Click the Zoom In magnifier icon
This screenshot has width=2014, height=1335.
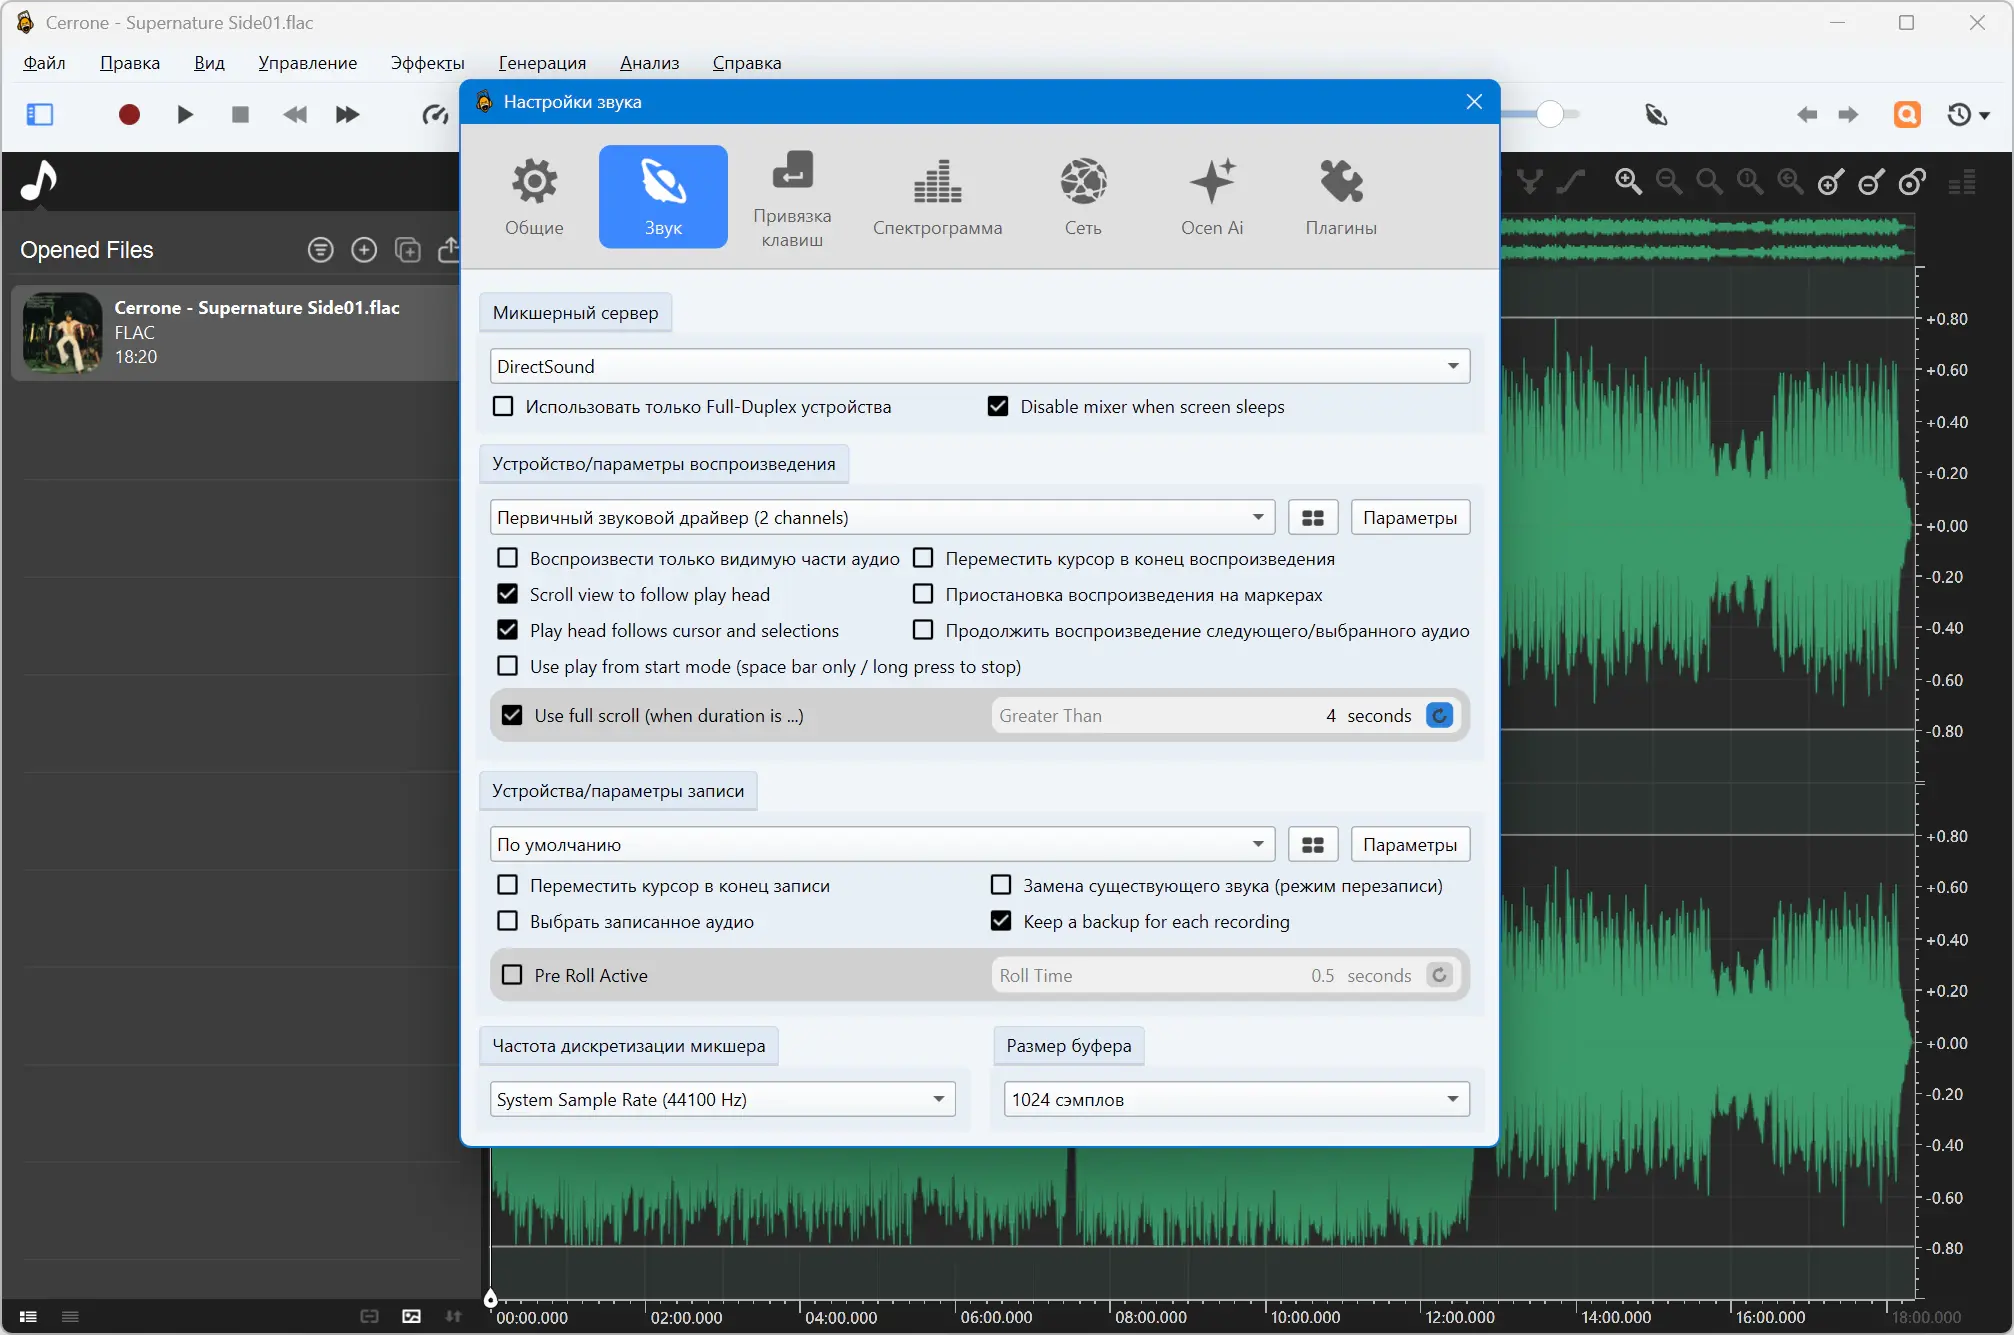click(x=1628, y=182)
